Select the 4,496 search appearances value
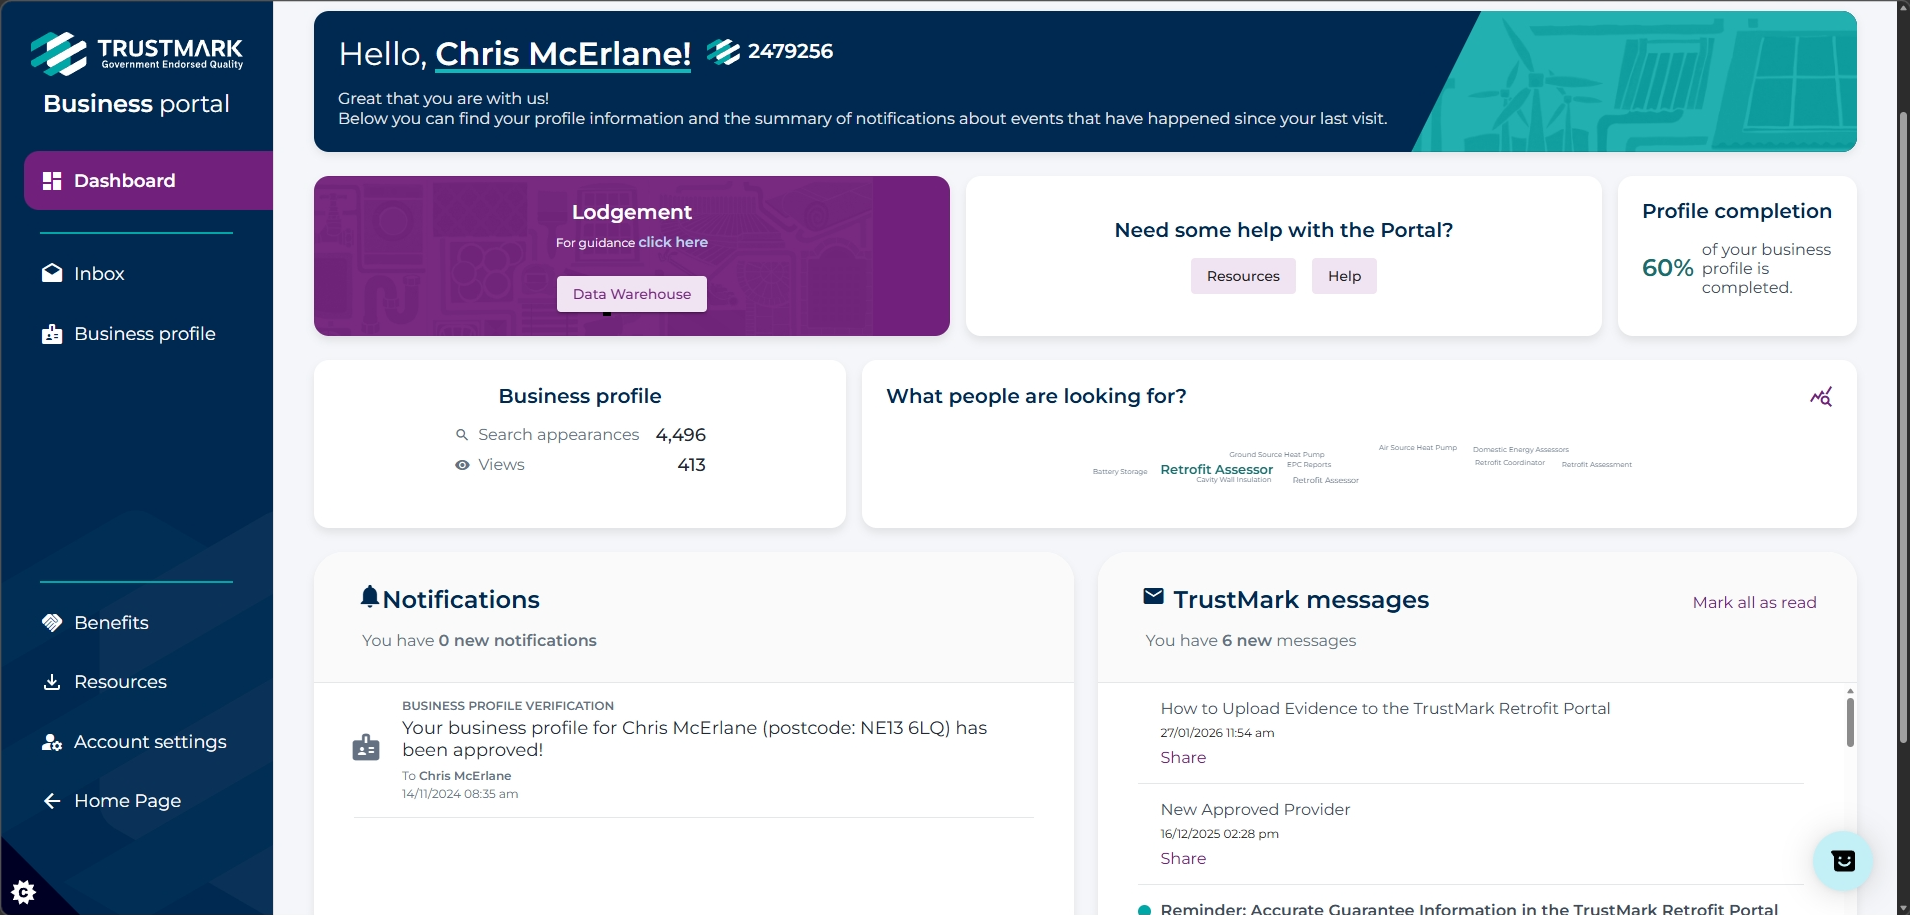Image resolution: width=1910 pixels, height=915 pixels. click(681, 435)
